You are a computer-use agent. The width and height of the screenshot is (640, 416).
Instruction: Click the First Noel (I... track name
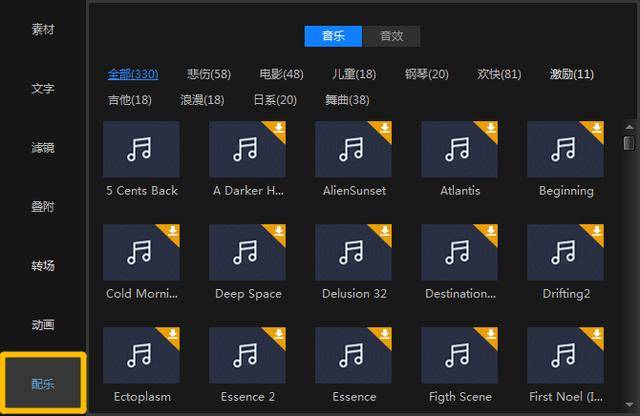[x=566, y=396]
